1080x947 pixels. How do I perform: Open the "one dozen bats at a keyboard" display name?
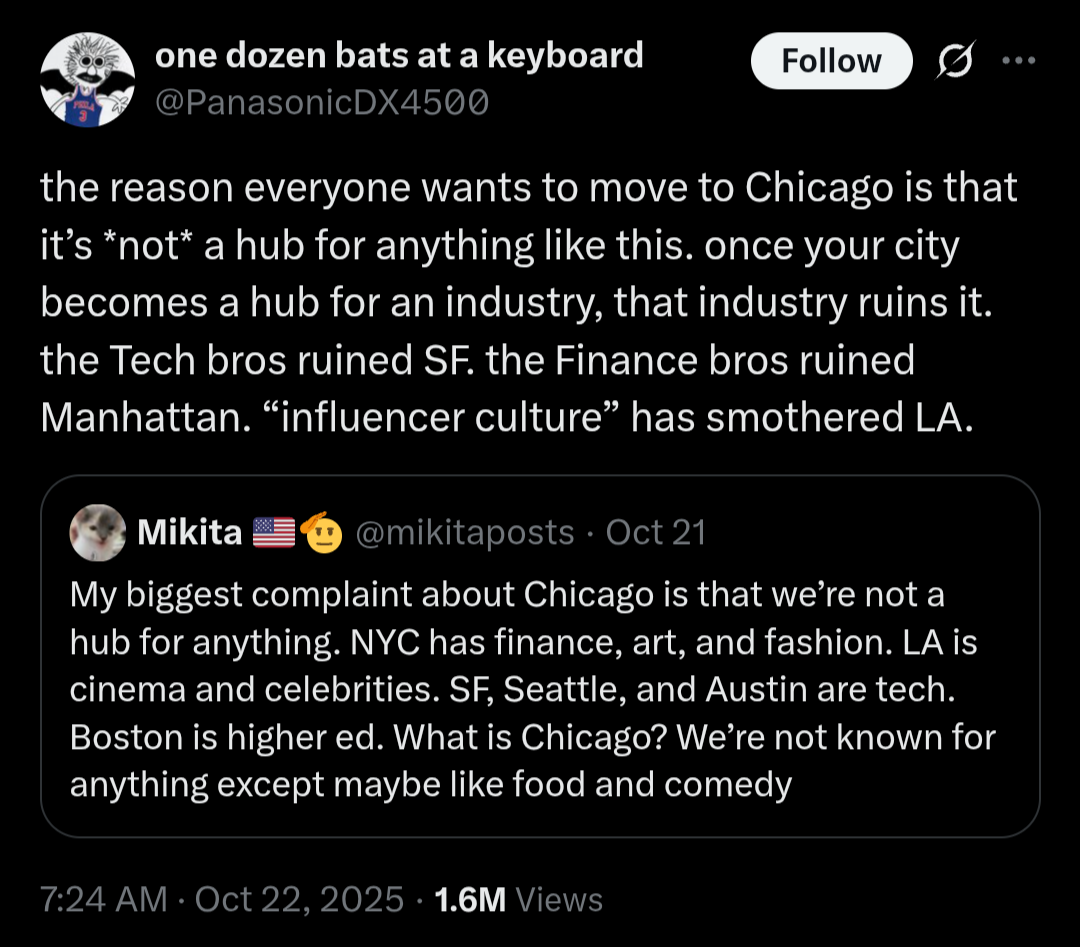(398, 55)
